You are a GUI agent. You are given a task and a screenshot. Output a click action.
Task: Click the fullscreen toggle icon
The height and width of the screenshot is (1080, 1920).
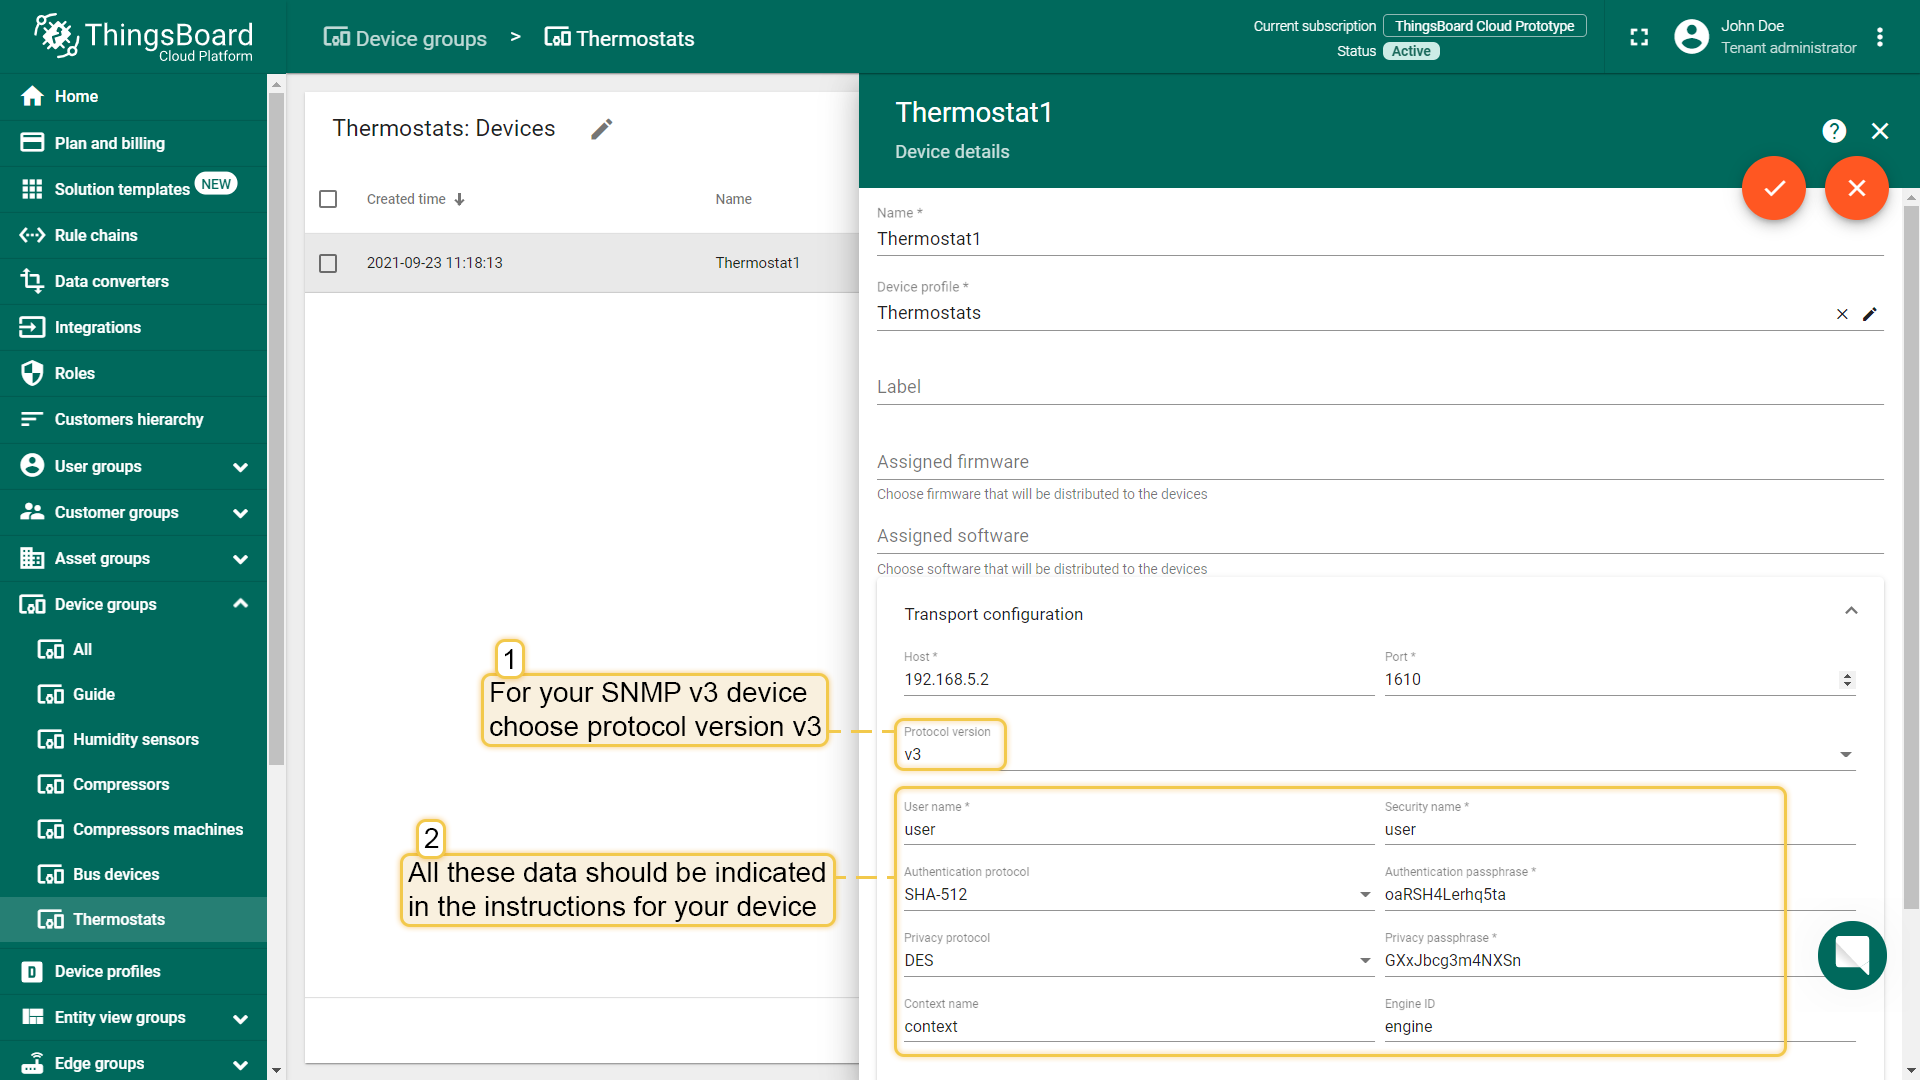[x=1639, y=38]
